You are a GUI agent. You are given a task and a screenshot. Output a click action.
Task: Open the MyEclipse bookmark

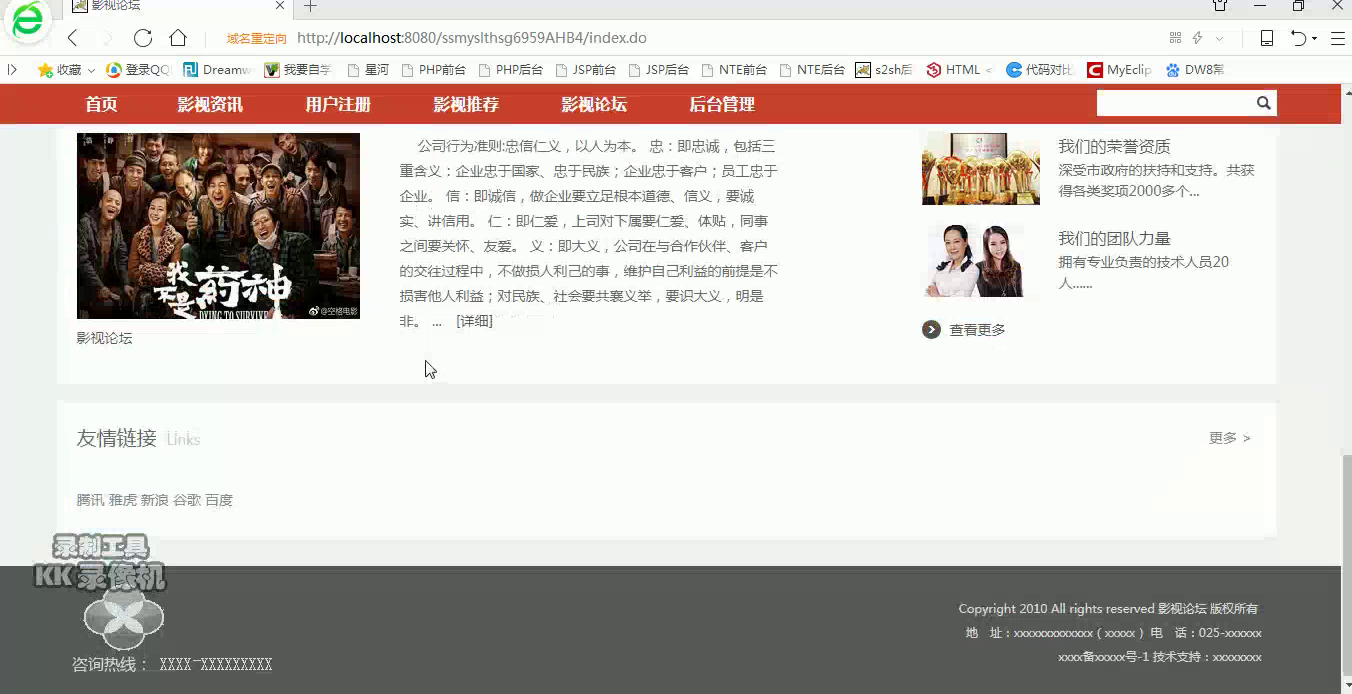pyautogui.click(x=1119, y=70)
